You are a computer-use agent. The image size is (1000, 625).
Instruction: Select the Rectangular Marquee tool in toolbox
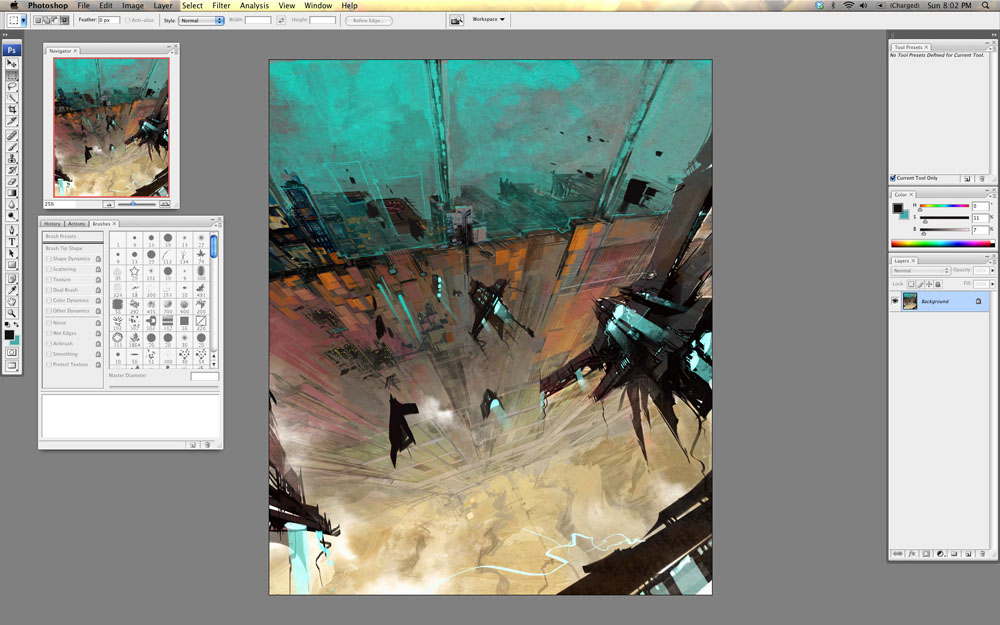(x=11, y=75)
